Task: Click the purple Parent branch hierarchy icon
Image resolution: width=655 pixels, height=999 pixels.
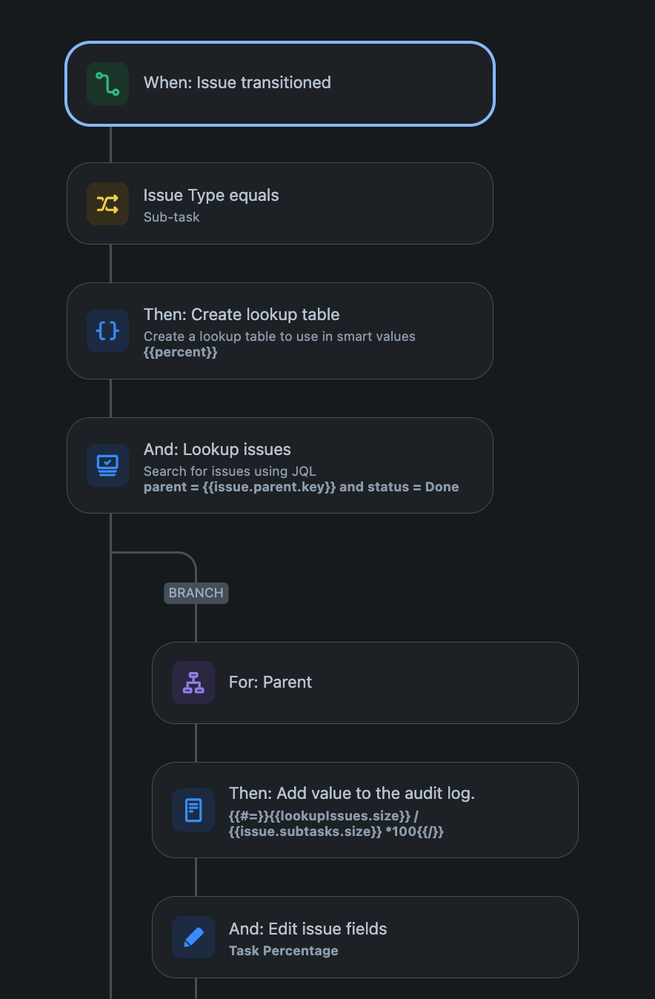Action: 193,683
